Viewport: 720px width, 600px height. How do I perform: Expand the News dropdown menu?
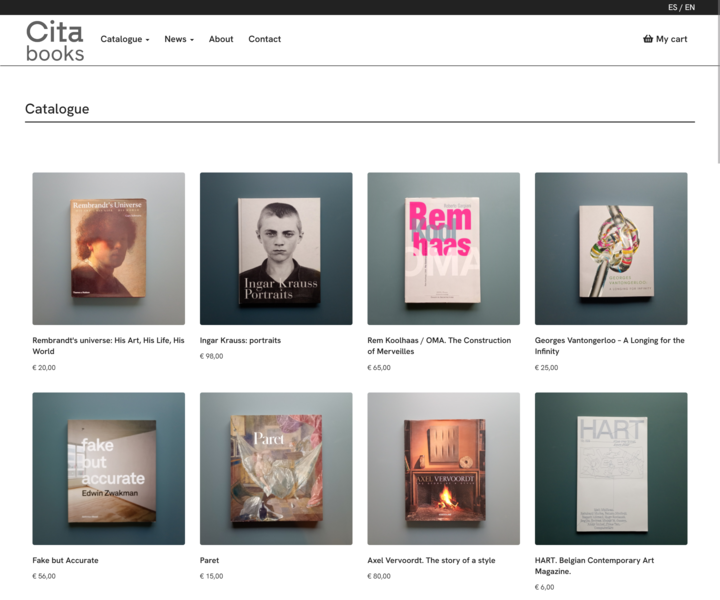pyautogui.click(x=179, y=39)
